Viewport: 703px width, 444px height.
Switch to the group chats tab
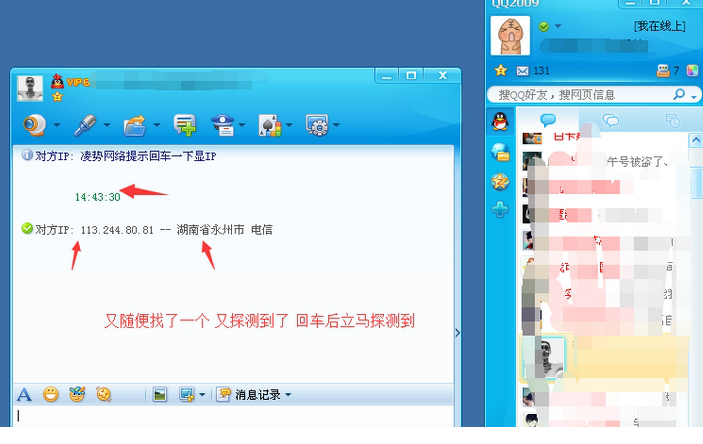(x=611, y=120)
